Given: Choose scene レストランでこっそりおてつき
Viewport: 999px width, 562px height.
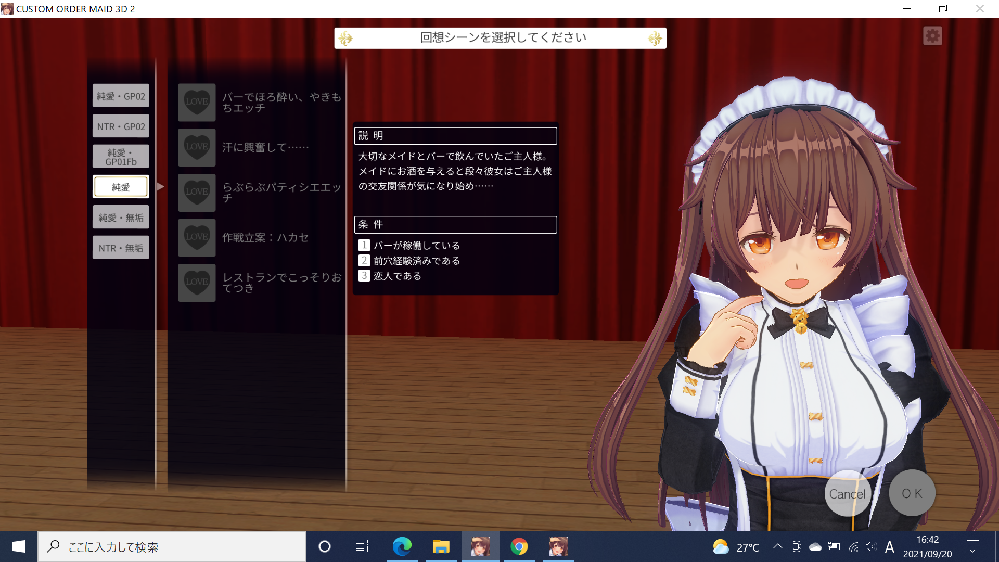Looking at the screenshot, I should tap(282, 282).
